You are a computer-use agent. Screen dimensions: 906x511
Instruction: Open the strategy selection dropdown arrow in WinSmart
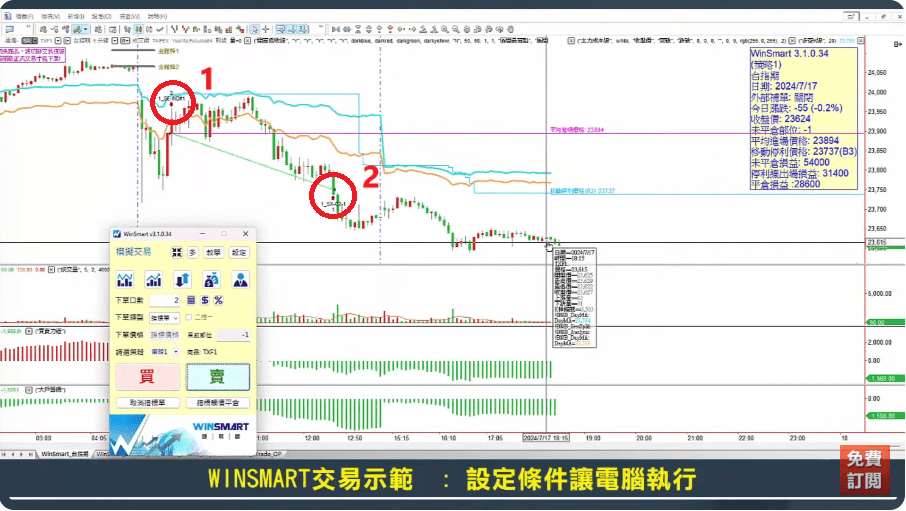(x=176, y=352)
